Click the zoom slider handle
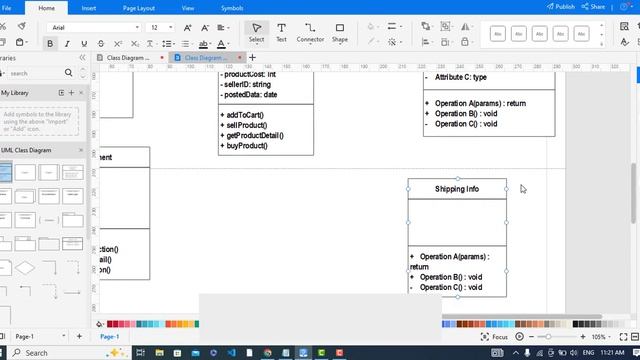Image resolution: width=640 pixels, height=360 pixels. point(548,337)
